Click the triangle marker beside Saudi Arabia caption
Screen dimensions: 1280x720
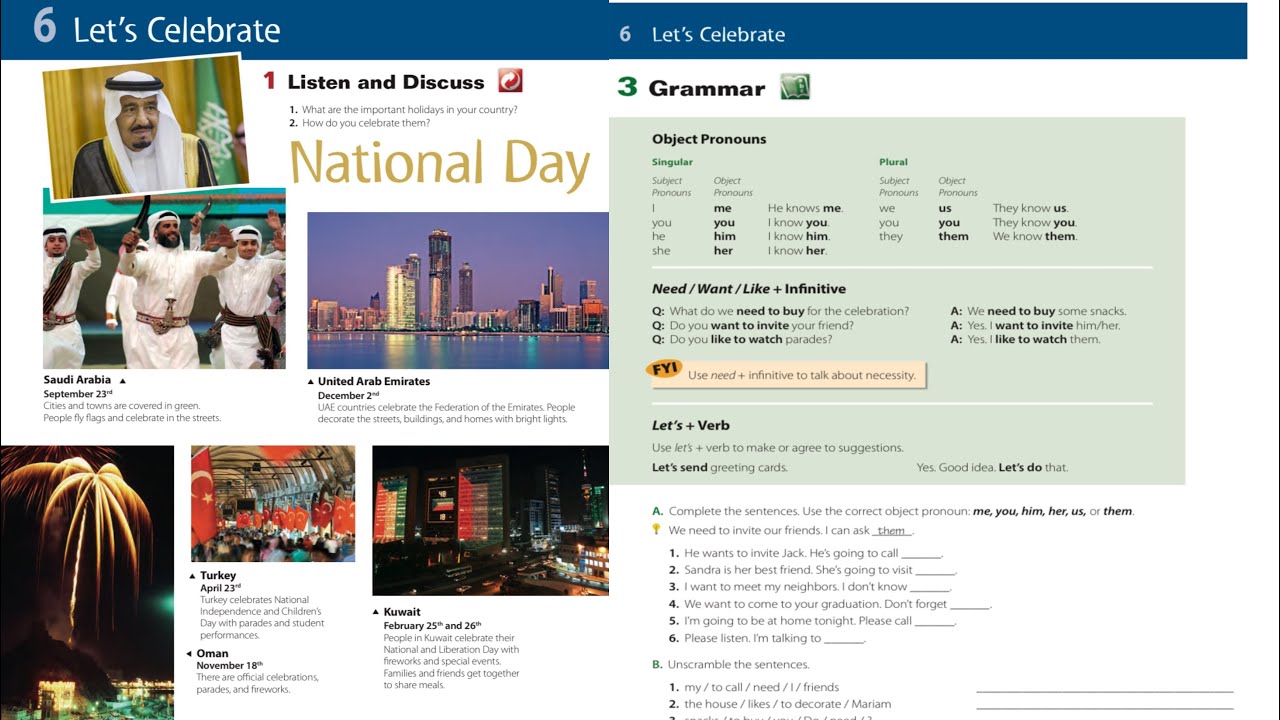(123, 381)
